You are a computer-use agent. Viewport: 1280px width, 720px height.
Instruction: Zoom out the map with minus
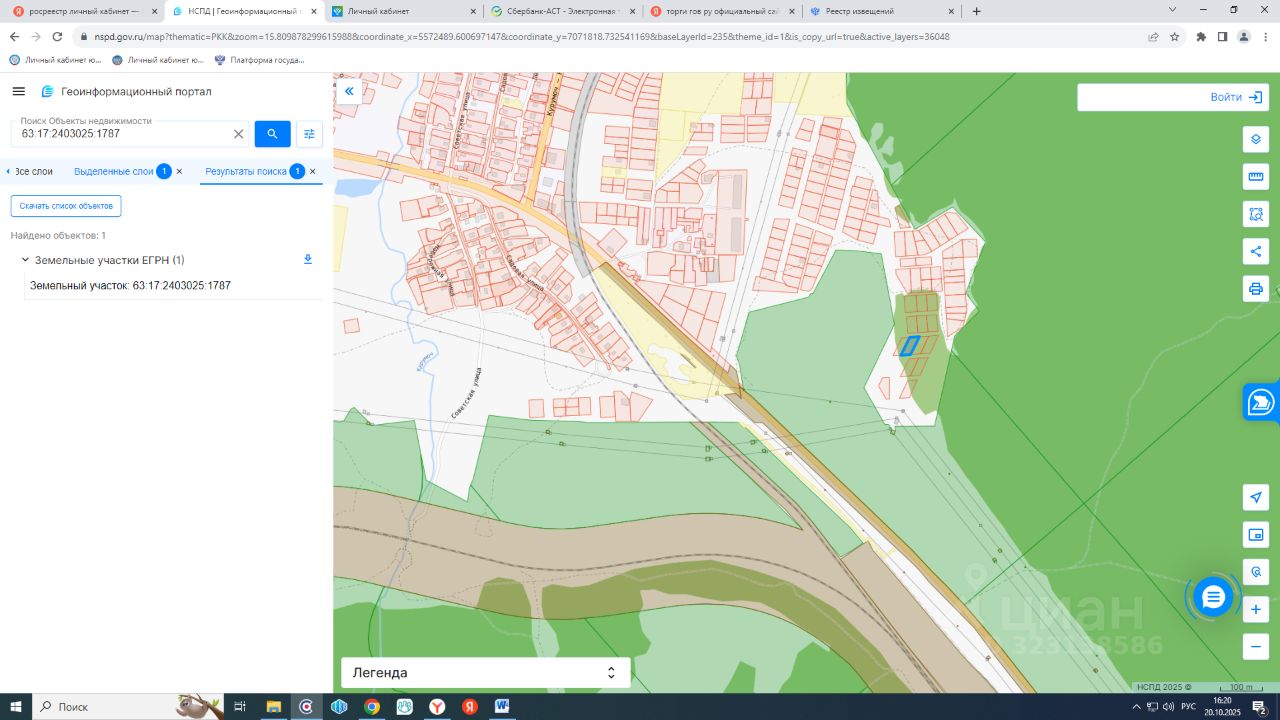[x=1255, y=646]
